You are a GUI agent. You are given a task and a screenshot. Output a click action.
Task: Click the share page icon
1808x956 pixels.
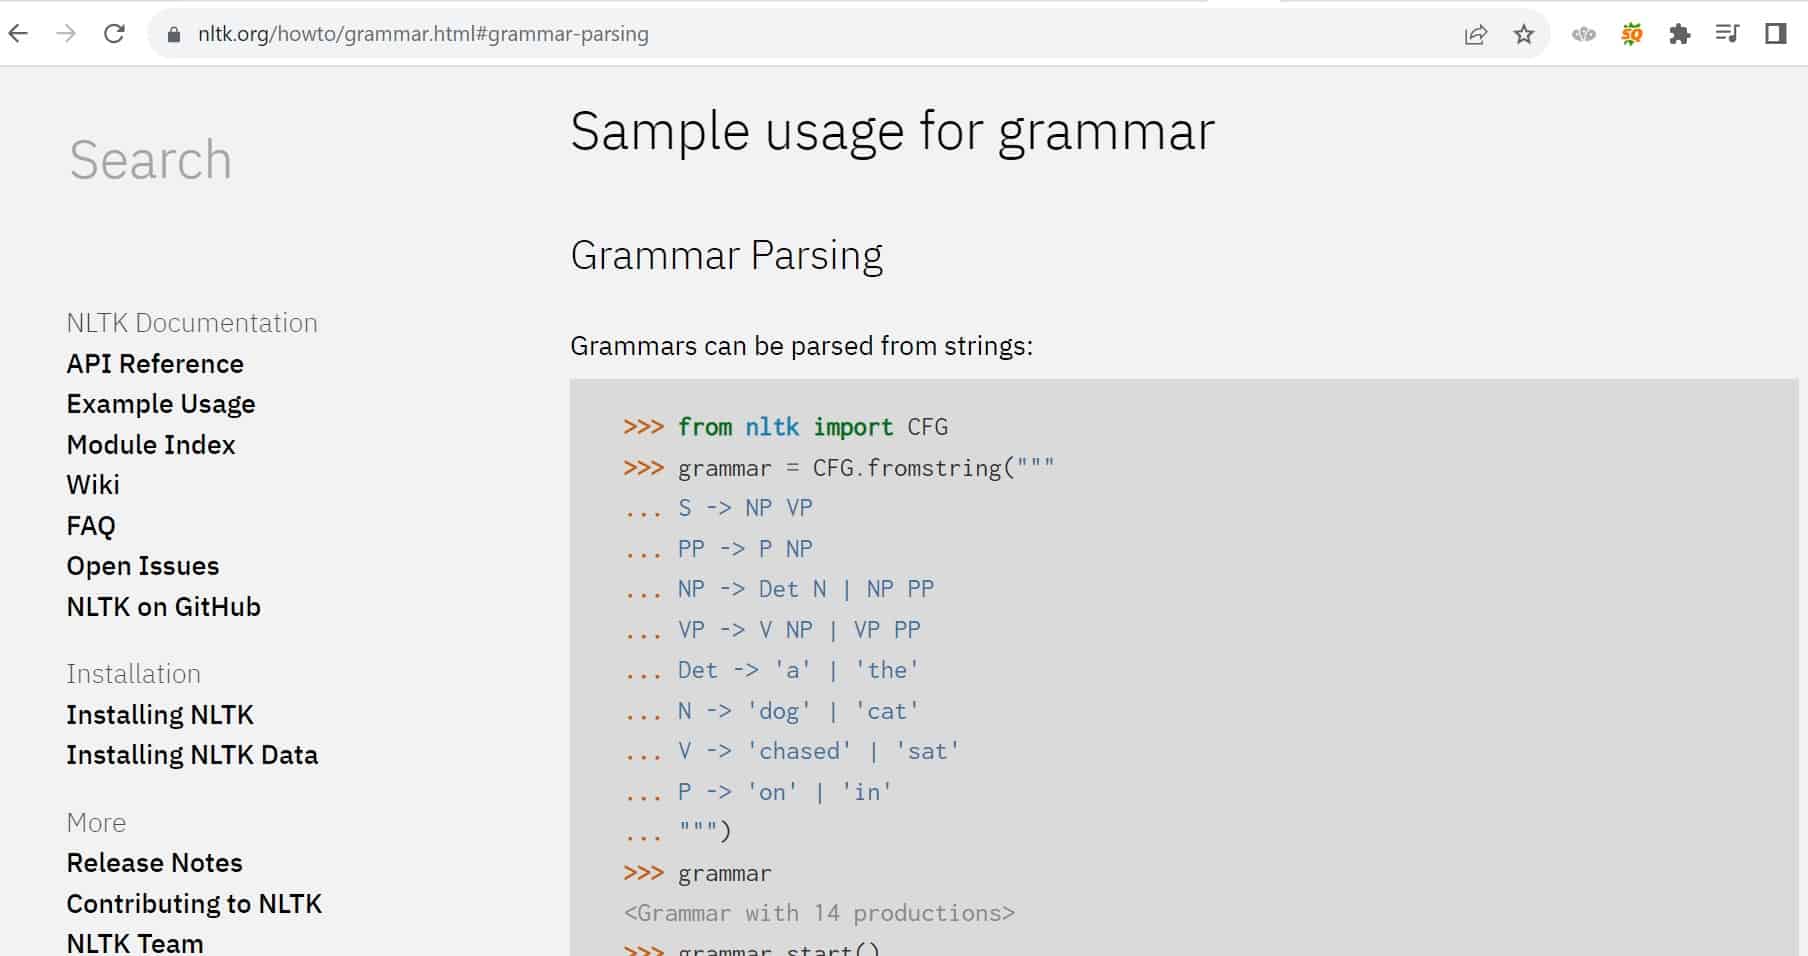[1476, 33]
